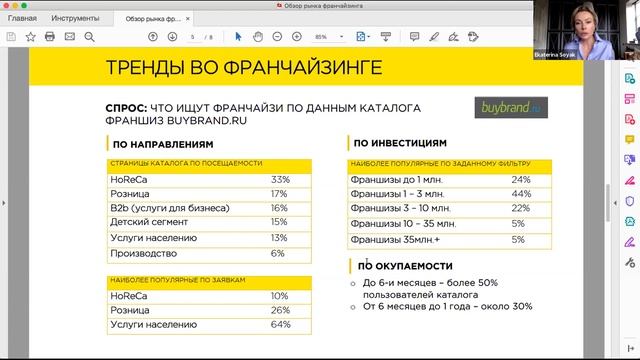640x360 pixels.
Task: Click the vertical document scrollbar
Action: (x=608, y=203)
